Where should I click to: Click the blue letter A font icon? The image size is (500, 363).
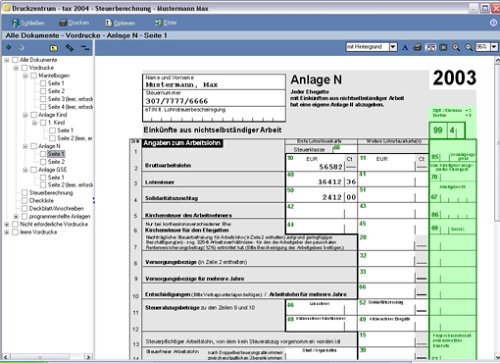click(x=405, y=47)
